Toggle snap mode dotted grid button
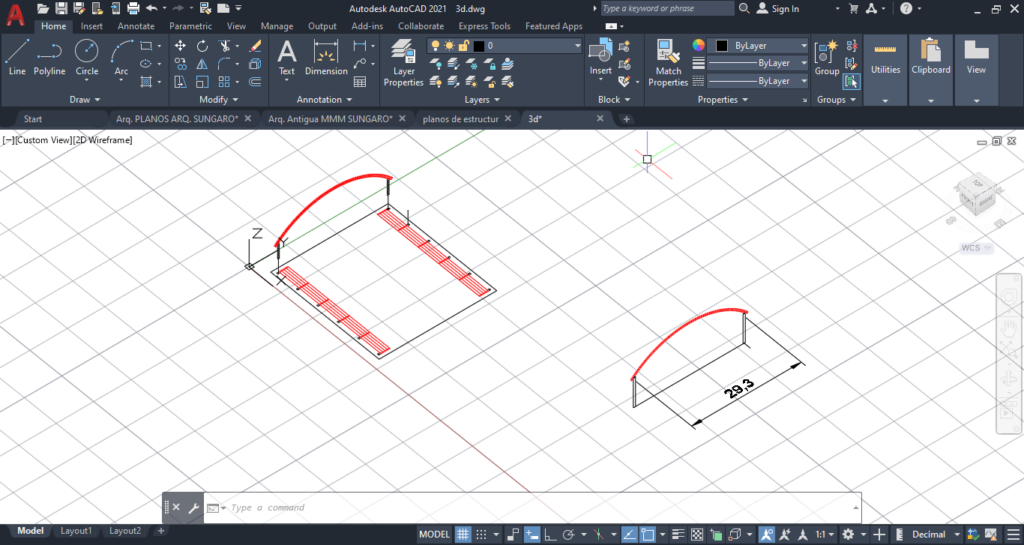 [x=481, y=534]
